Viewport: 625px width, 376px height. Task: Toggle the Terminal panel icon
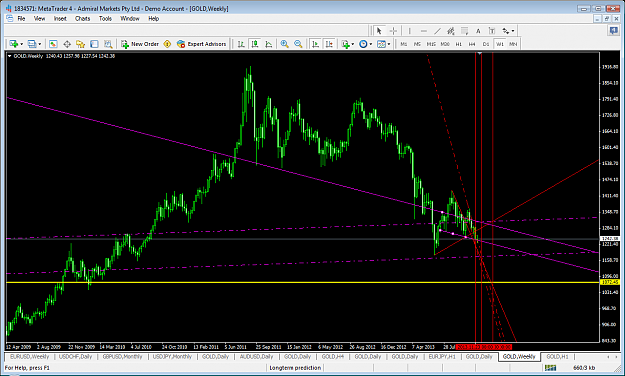(x=94, y=44)
